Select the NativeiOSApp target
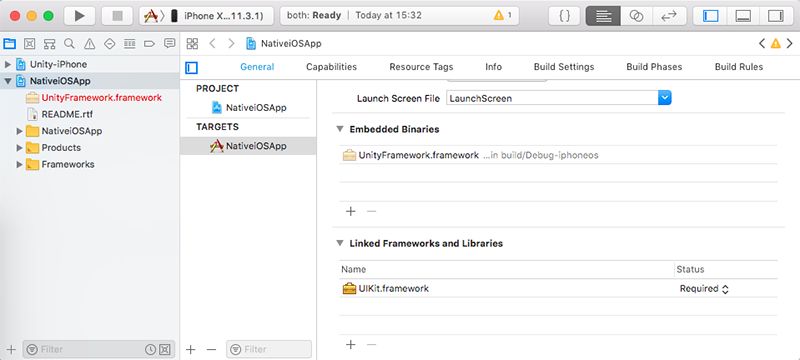The height and width of the screenshot is (360, 800). pos(248,146)
